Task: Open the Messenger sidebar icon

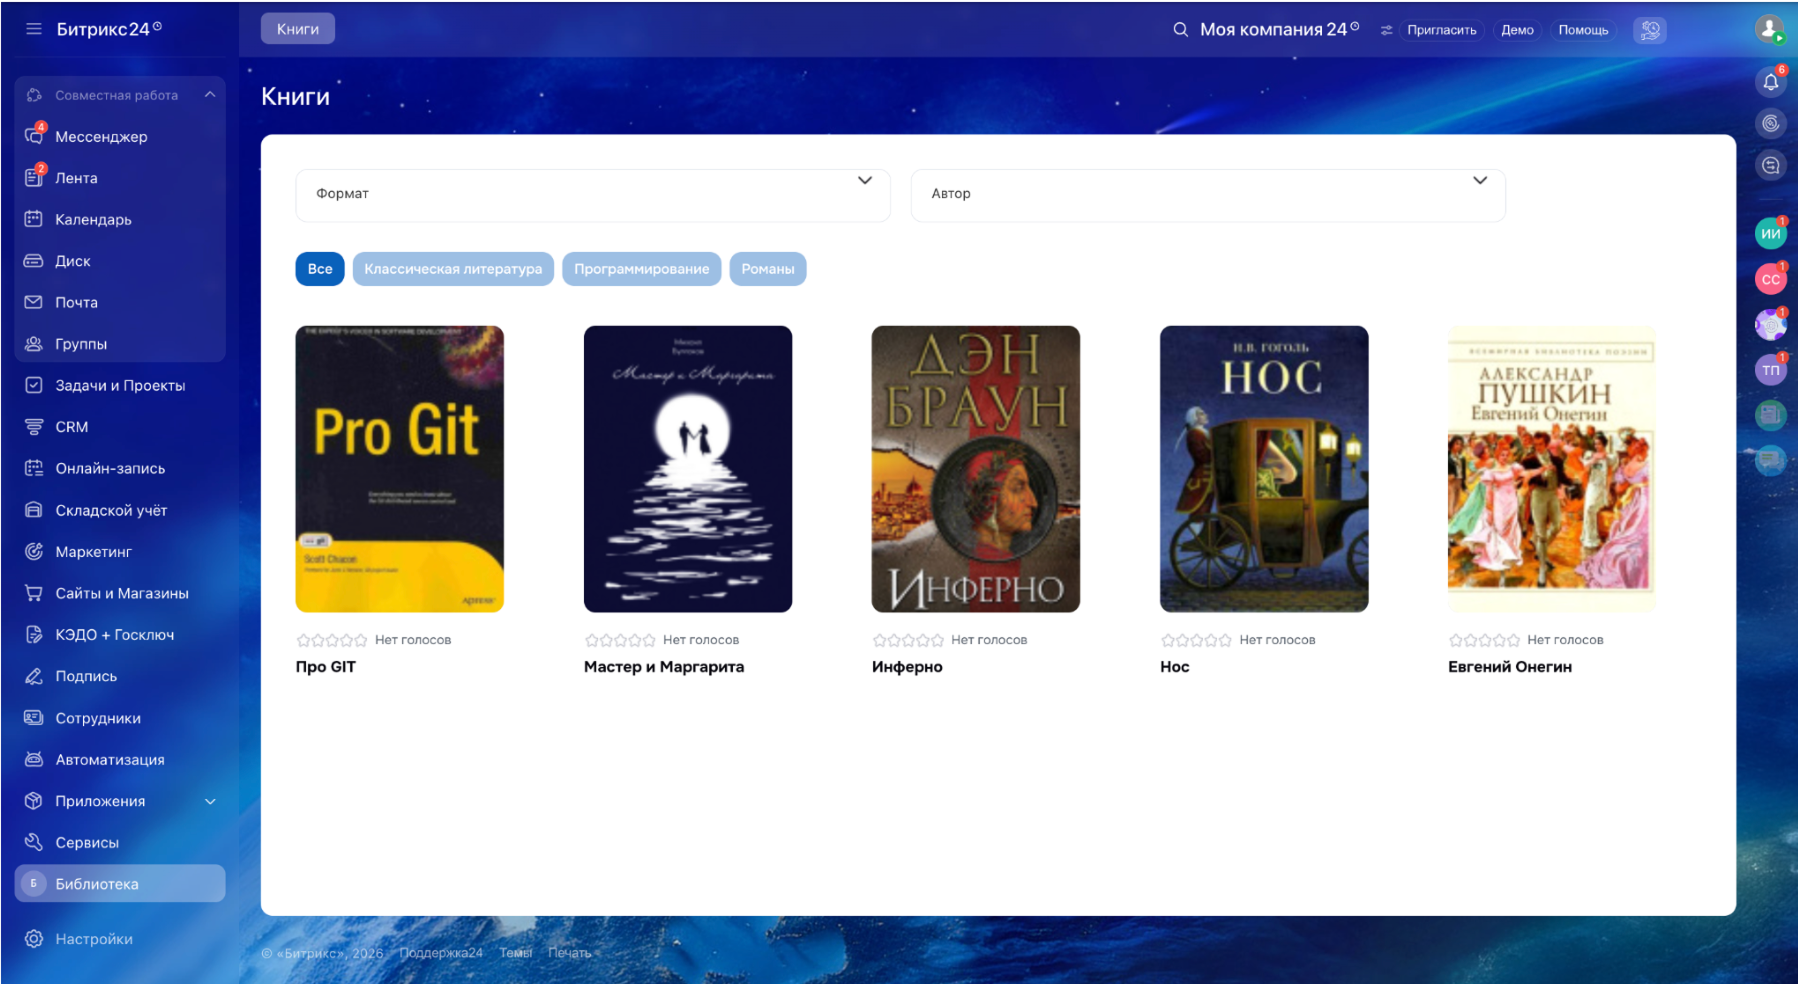Action: [x=34, y=136]
